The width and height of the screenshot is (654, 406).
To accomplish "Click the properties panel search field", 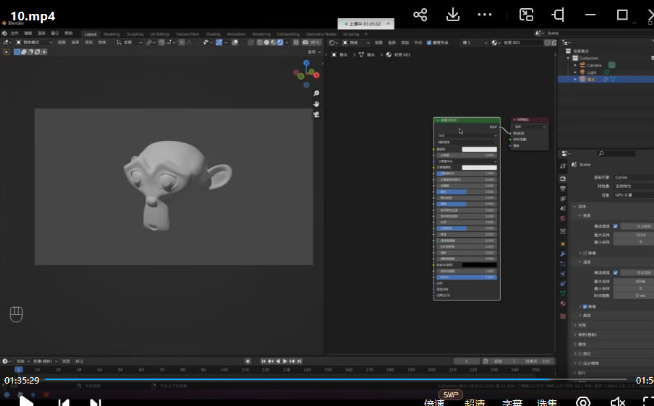I will (616, 154).
